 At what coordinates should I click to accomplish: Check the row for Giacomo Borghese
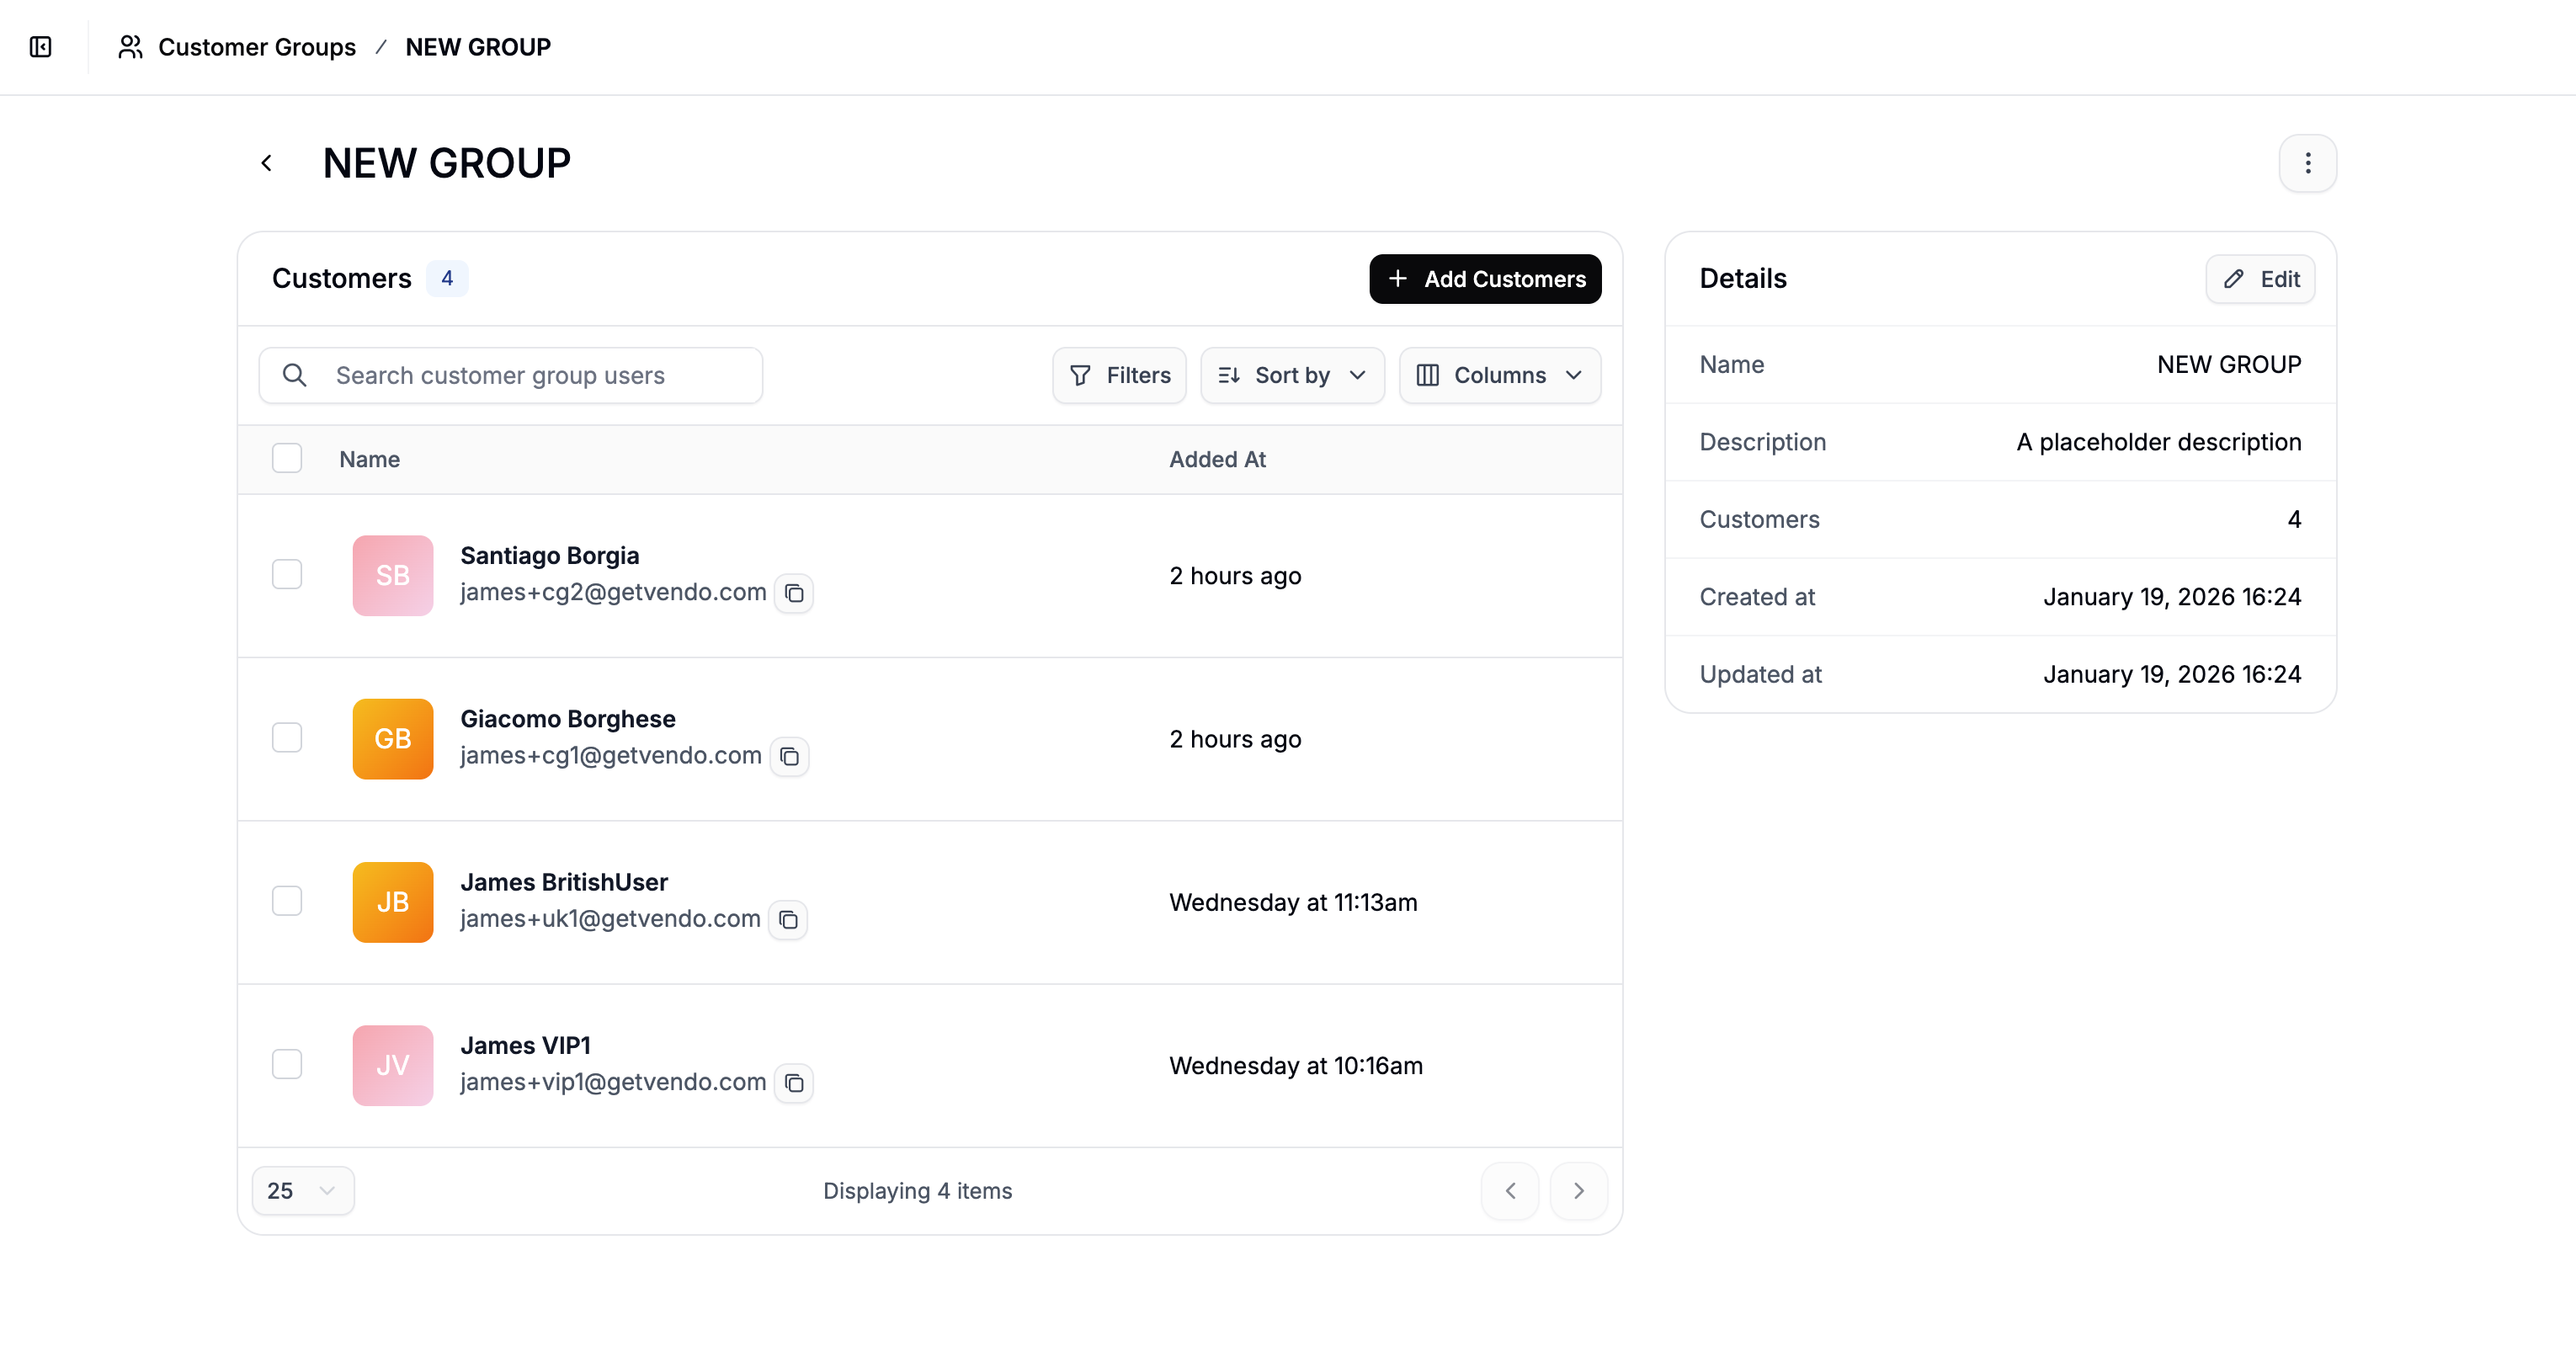click(x=287, y=738)
